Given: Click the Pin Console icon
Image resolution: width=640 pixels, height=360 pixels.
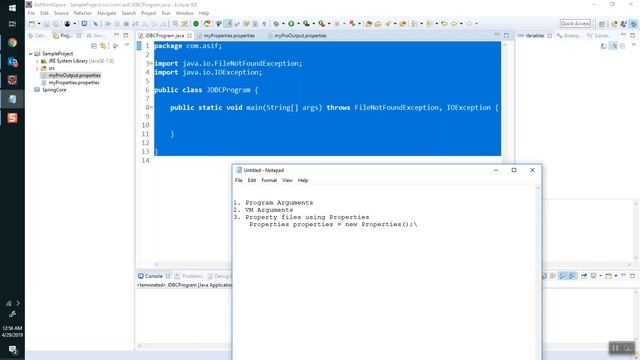Looking at the screenshot, I should point(584,276).
